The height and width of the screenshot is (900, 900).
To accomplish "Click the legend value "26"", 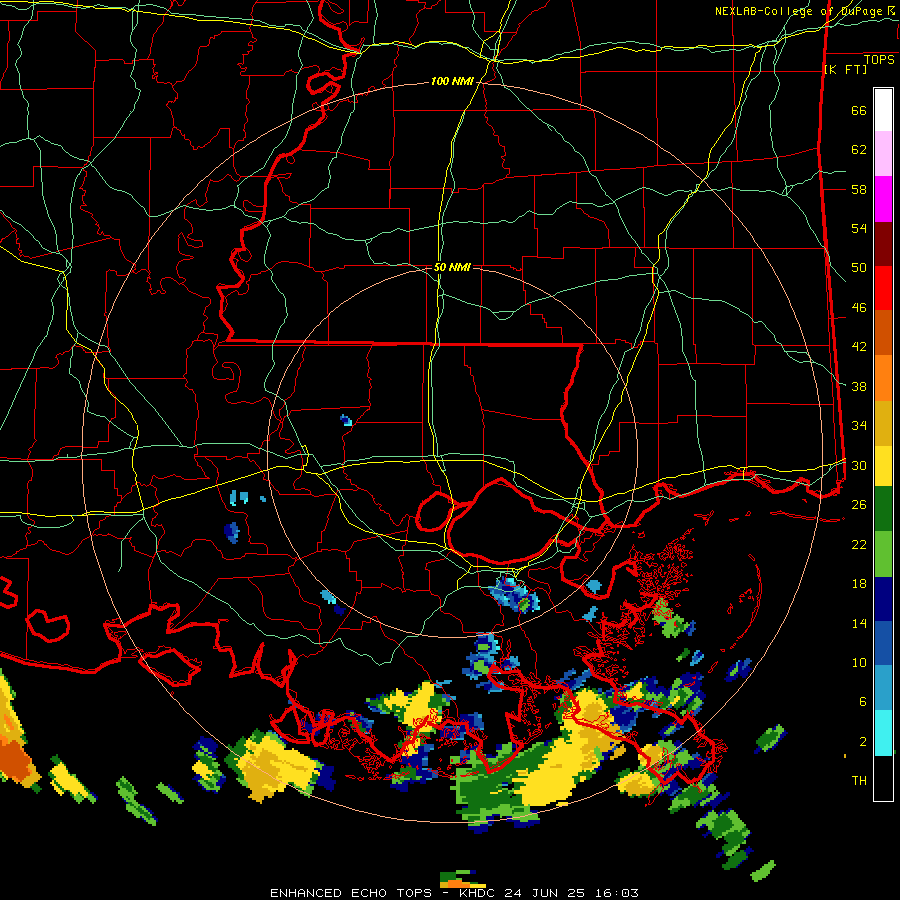I will pyautogui.click(x=859, y=505).
